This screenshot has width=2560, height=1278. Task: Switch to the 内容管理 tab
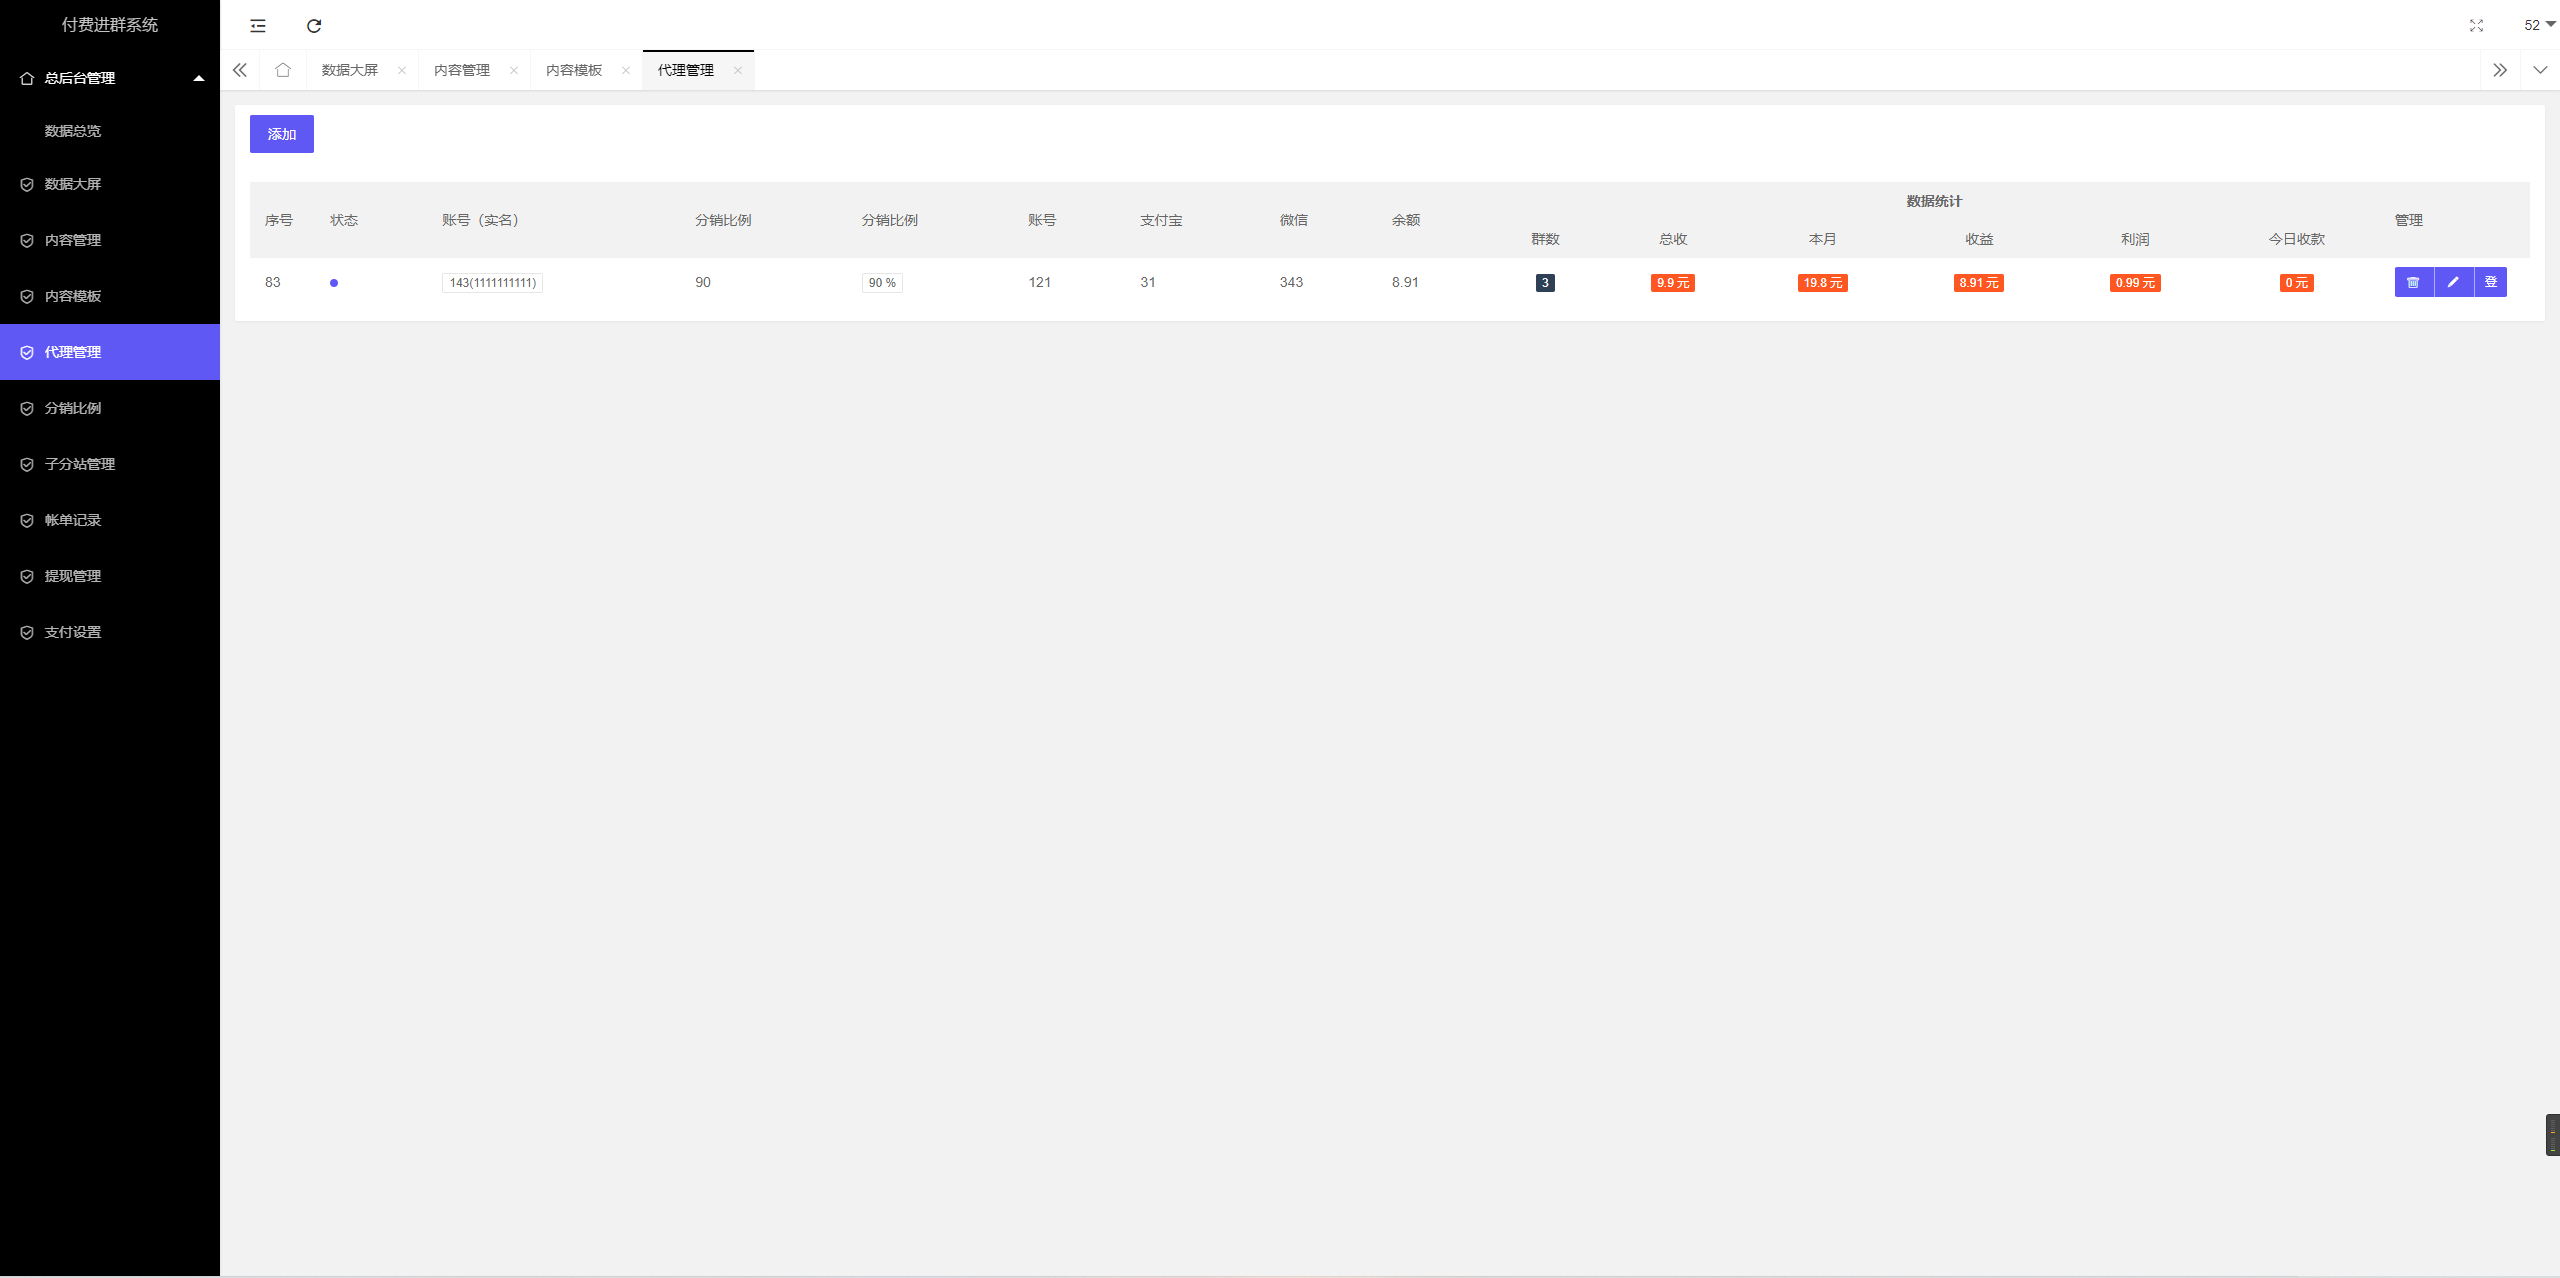(x=462, y=70)
